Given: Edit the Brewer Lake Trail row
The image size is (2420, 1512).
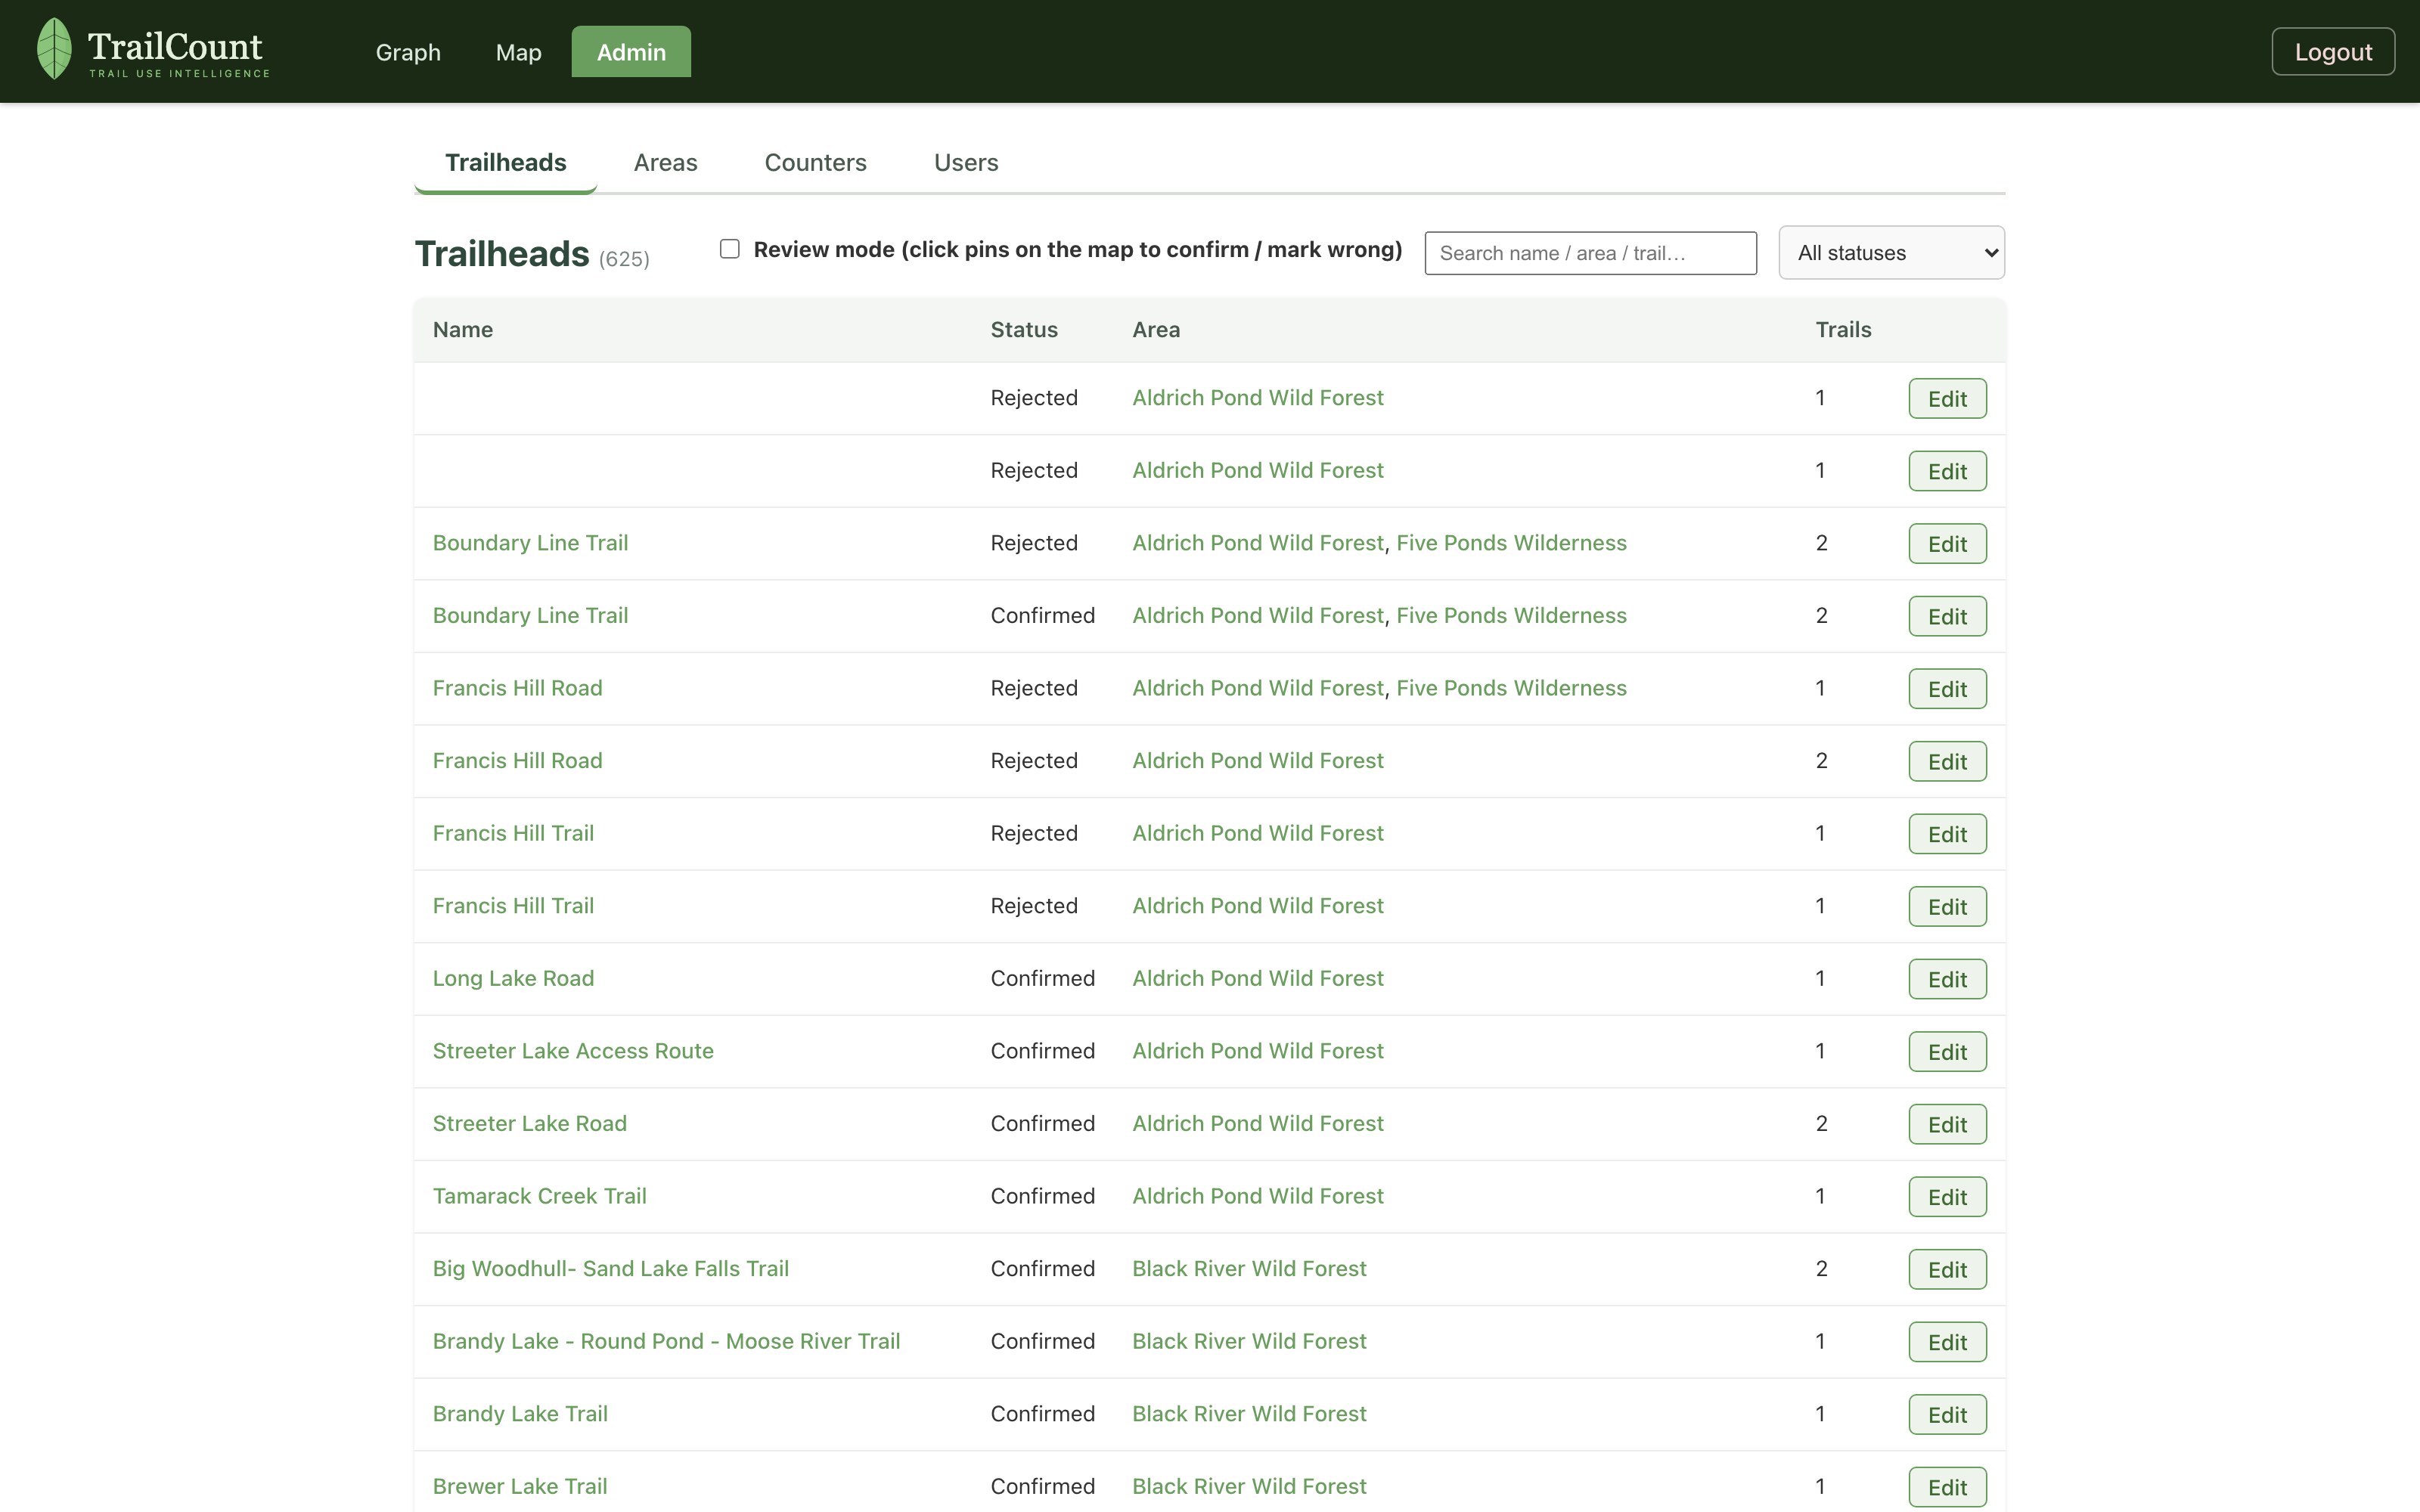Looking at the screenshot, I should (1947, 1488).
